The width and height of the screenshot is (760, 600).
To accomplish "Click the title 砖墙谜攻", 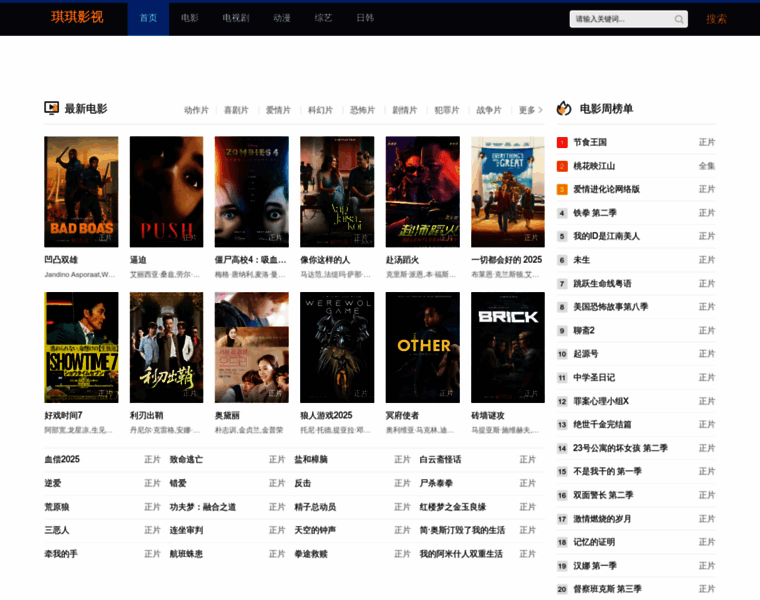I will pos(488,416).
